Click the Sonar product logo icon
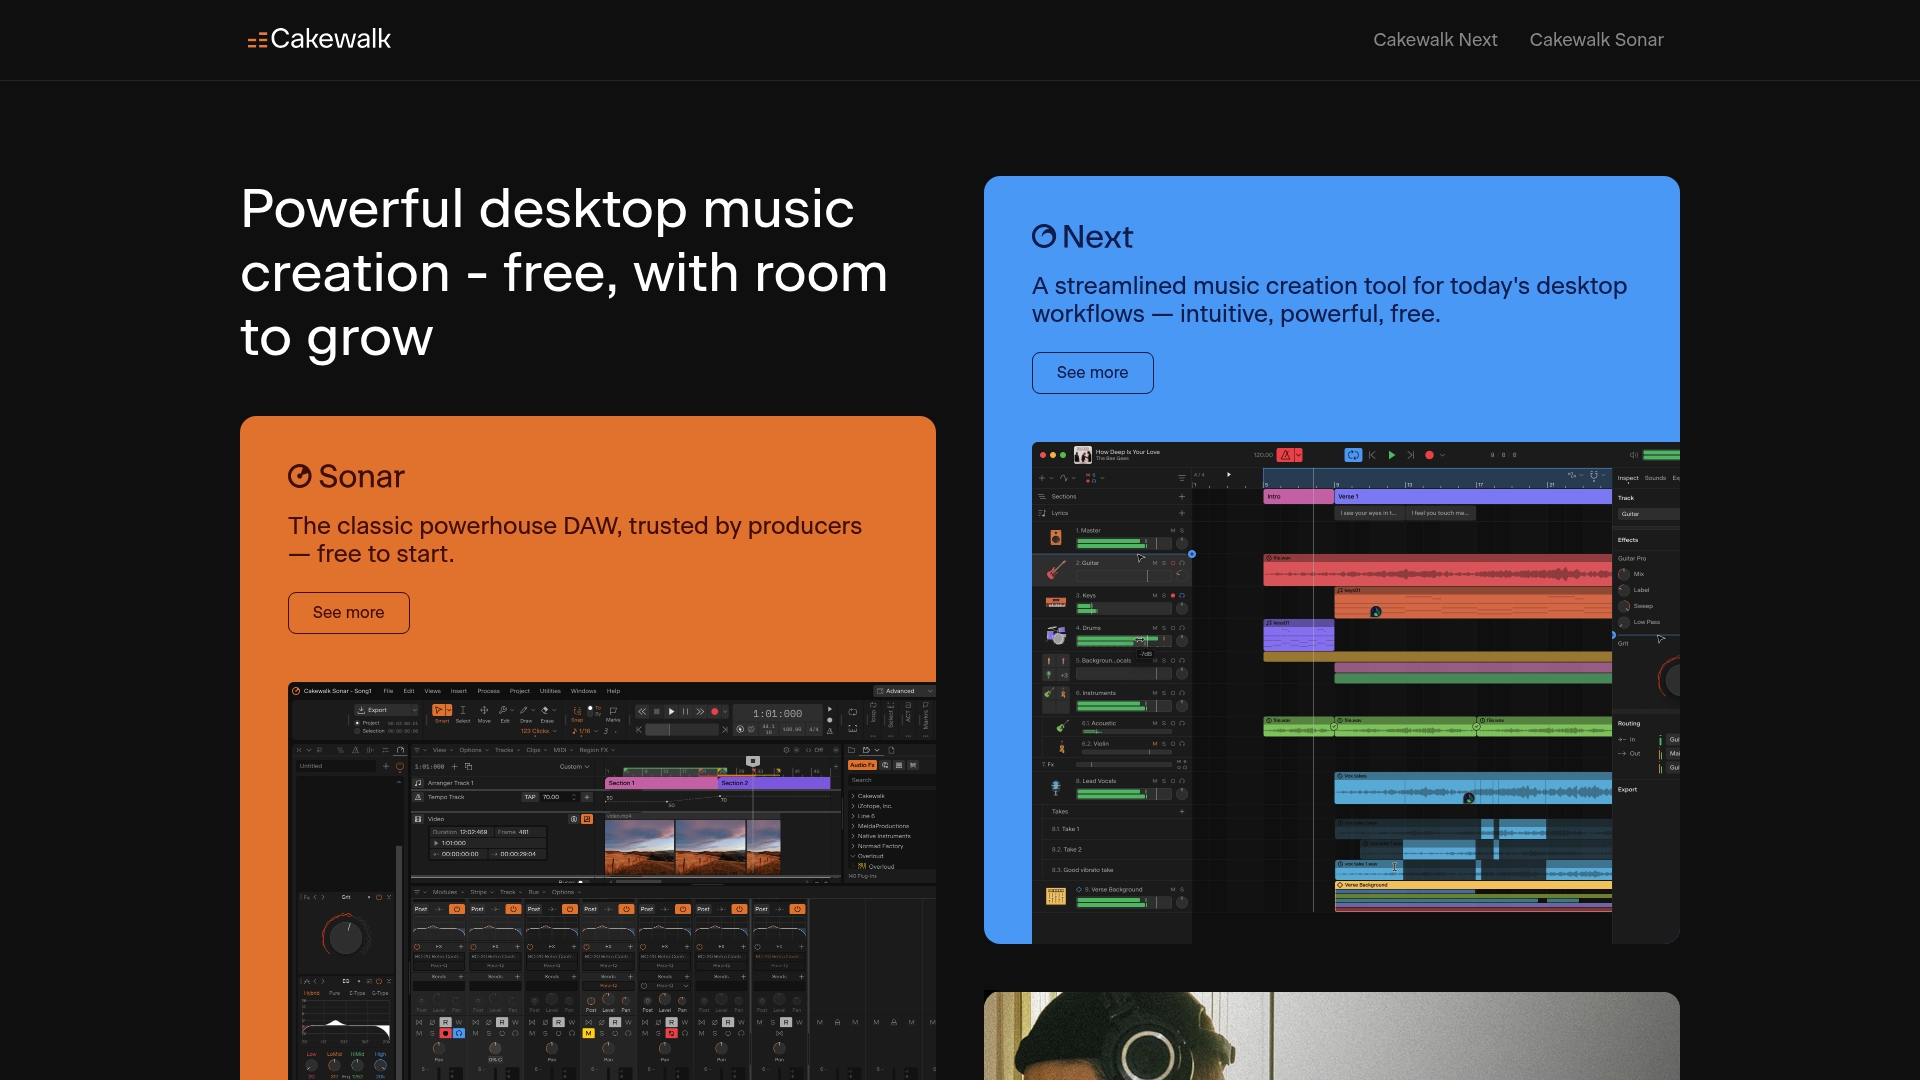 300,477
